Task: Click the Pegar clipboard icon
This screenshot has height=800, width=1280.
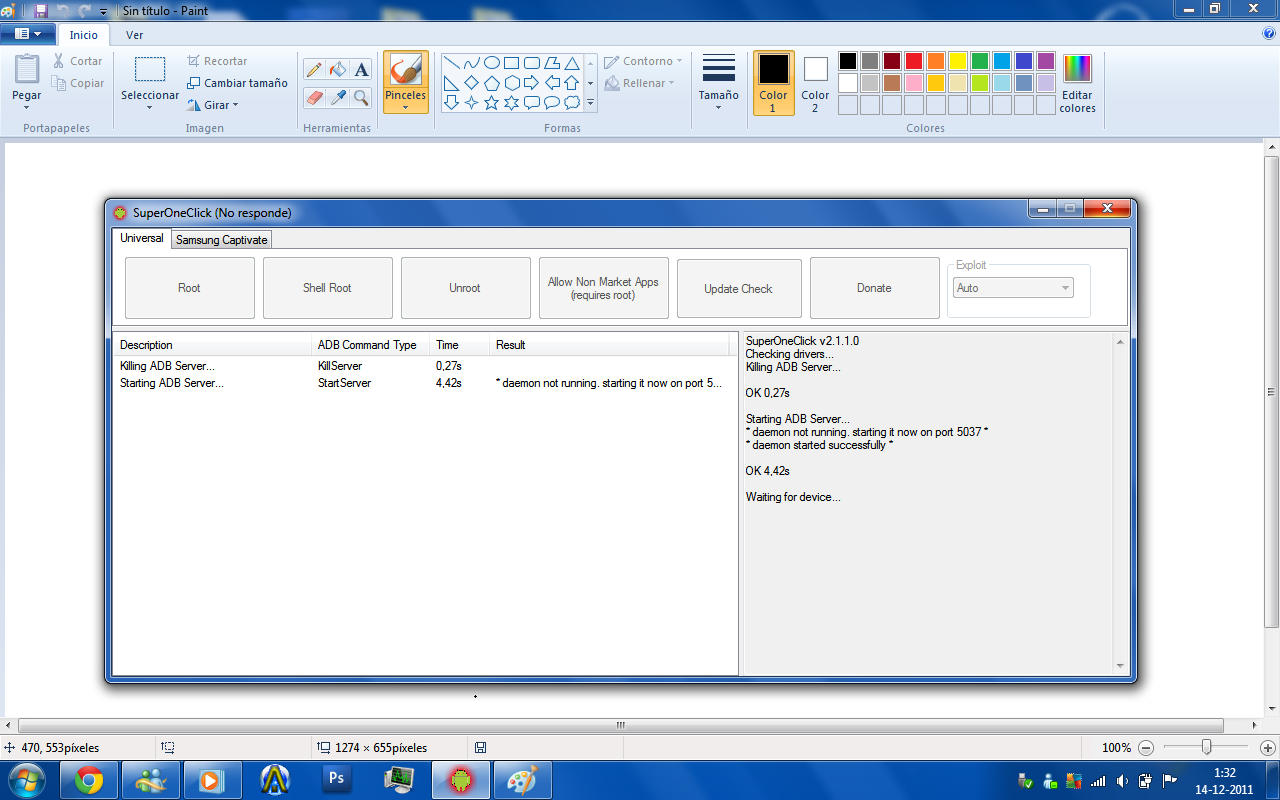Action: point(27,69)
